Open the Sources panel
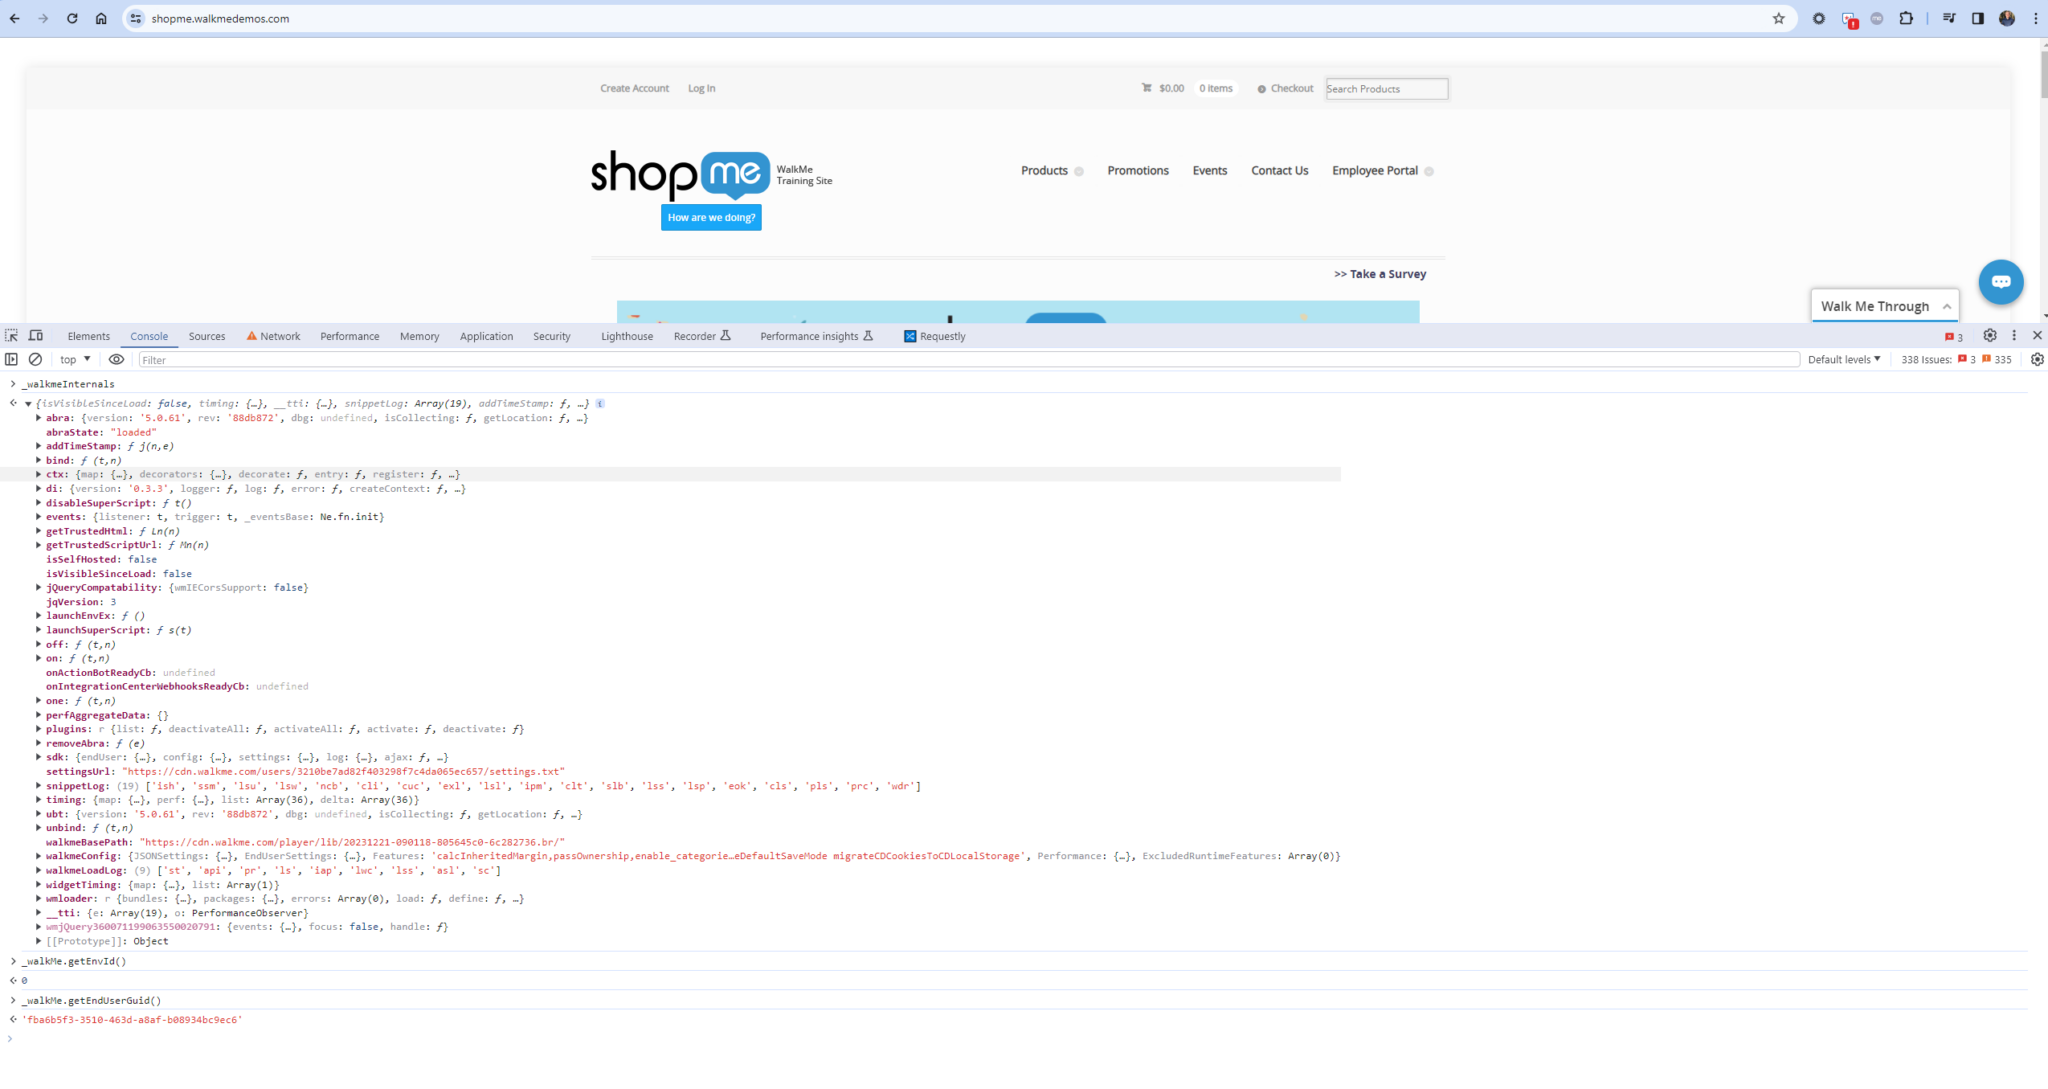 [x=207, y=335]
